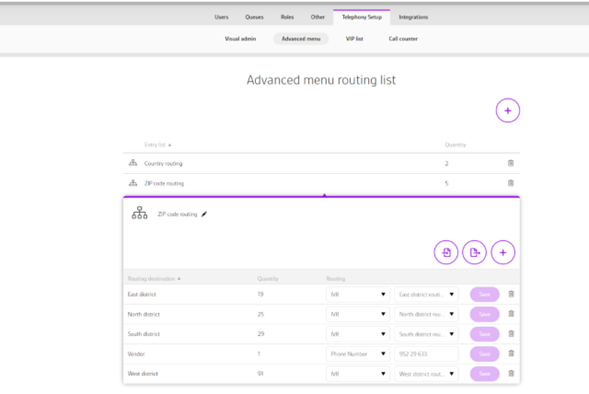
Task: Save the North district row
Action: coord(485,314)
